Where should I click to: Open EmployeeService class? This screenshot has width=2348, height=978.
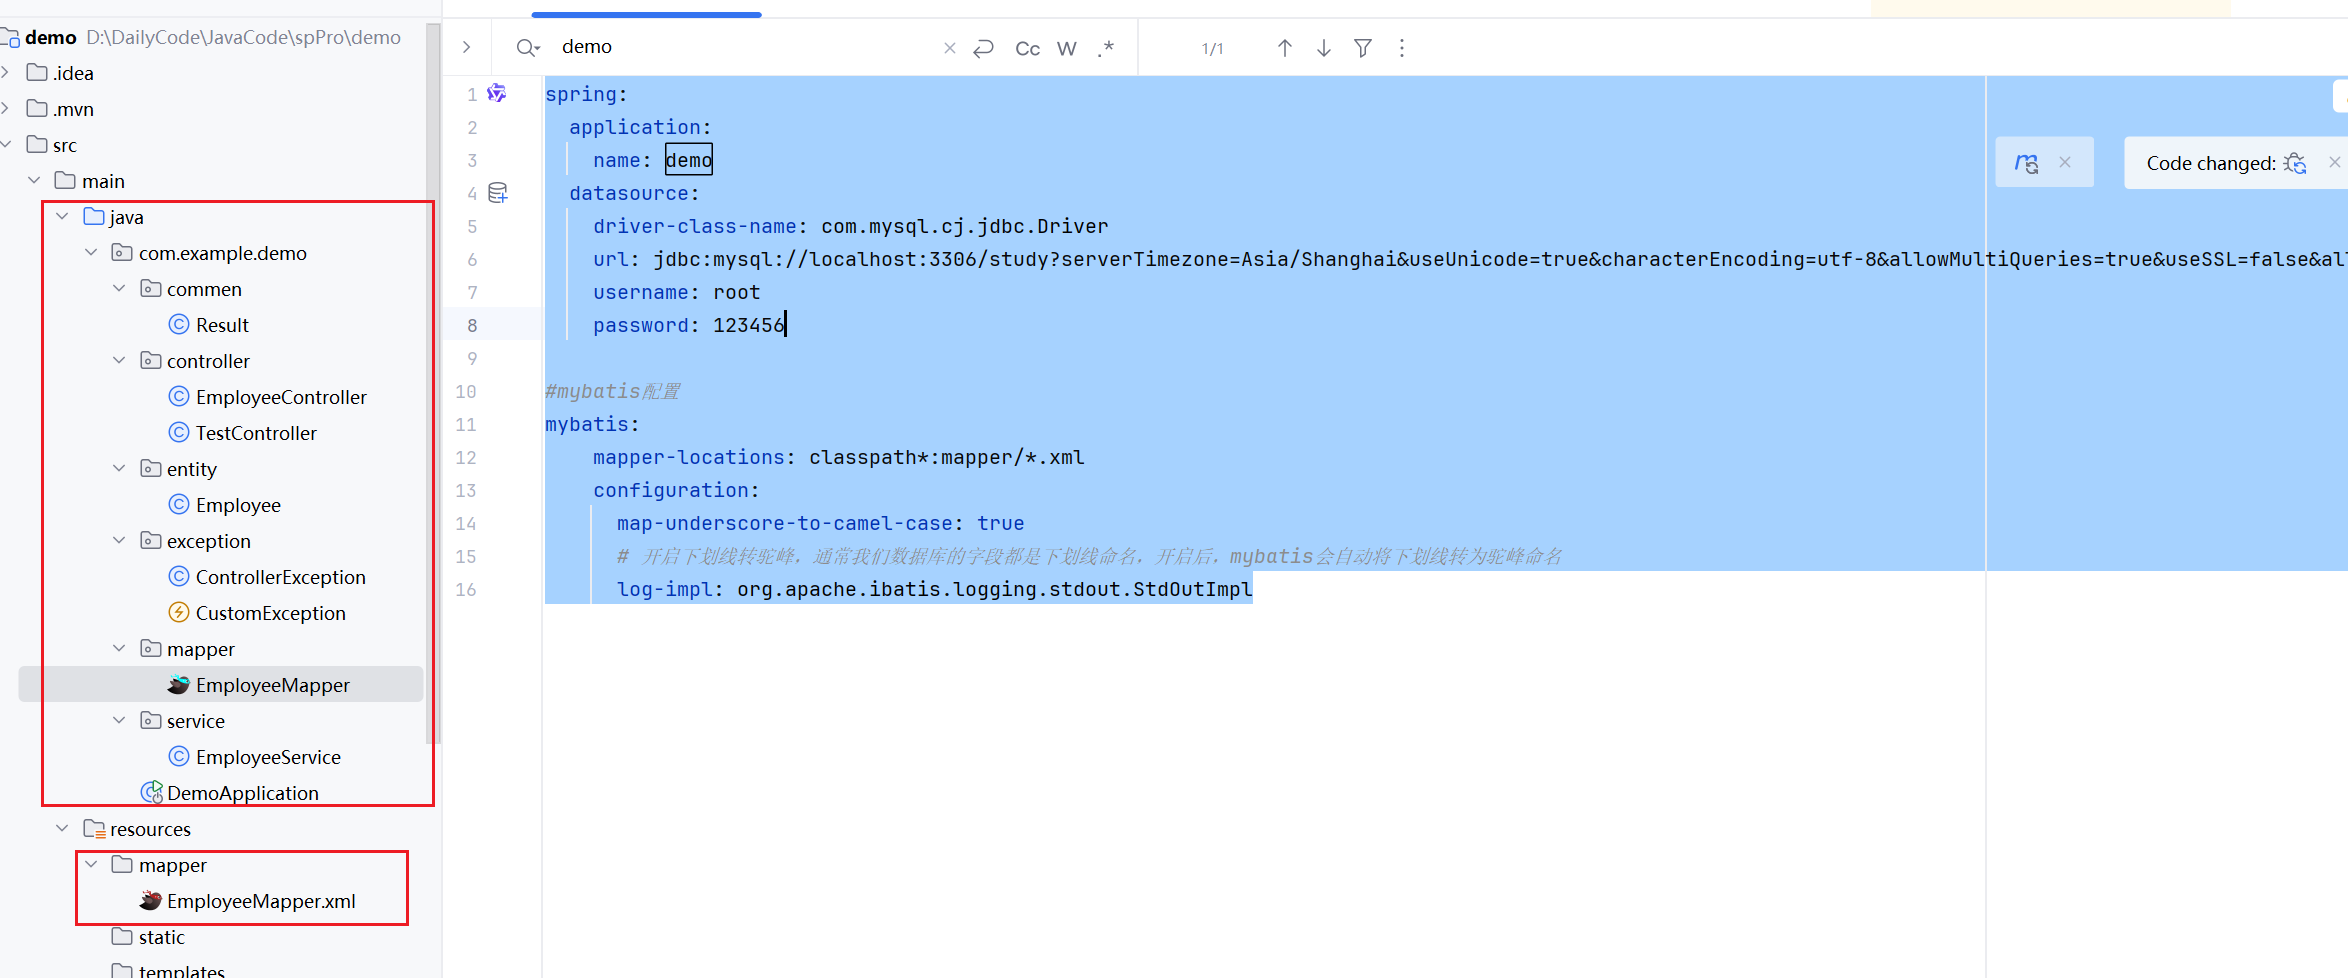click(268, 757)
